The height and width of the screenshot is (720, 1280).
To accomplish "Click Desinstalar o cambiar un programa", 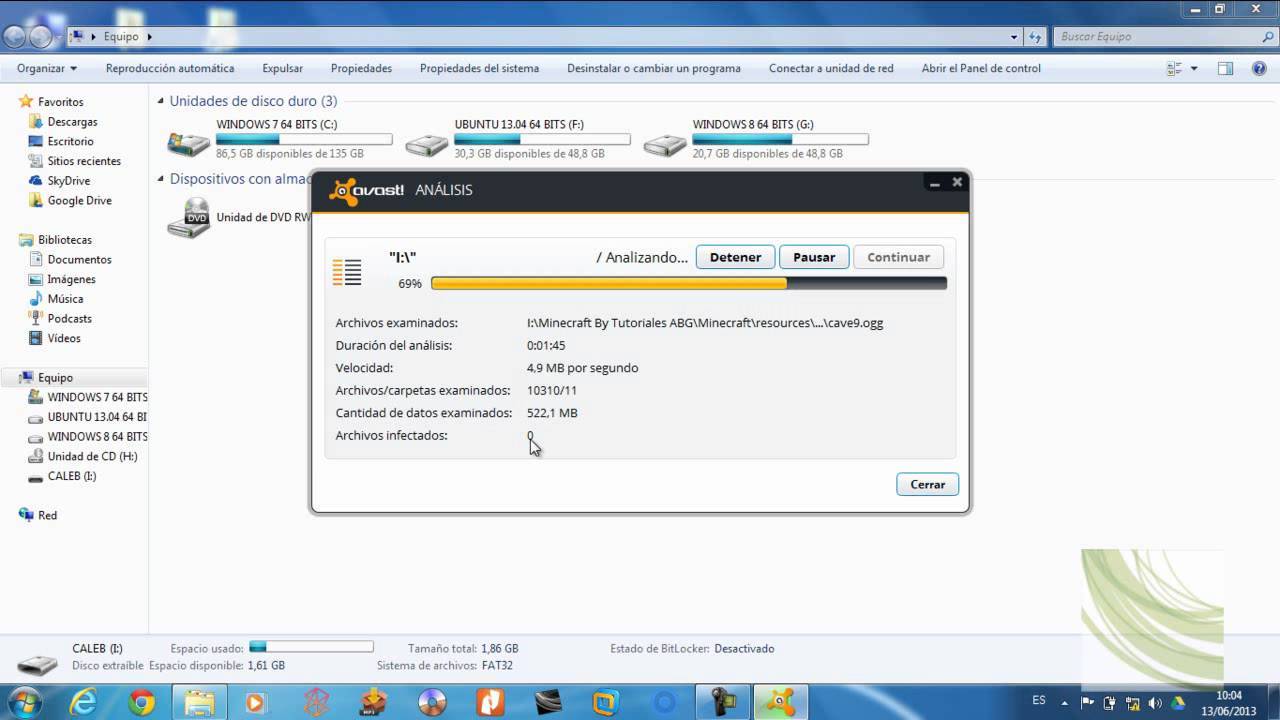I will point(654,68).
